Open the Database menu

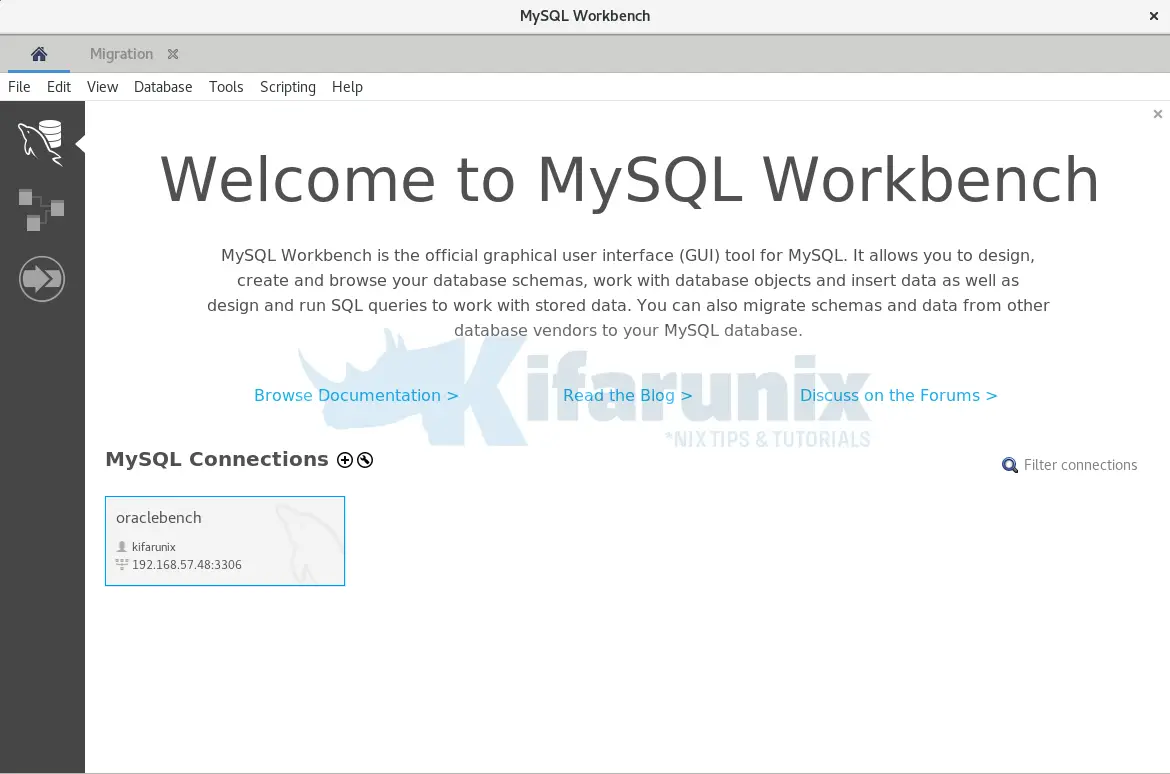pos(163,87)
